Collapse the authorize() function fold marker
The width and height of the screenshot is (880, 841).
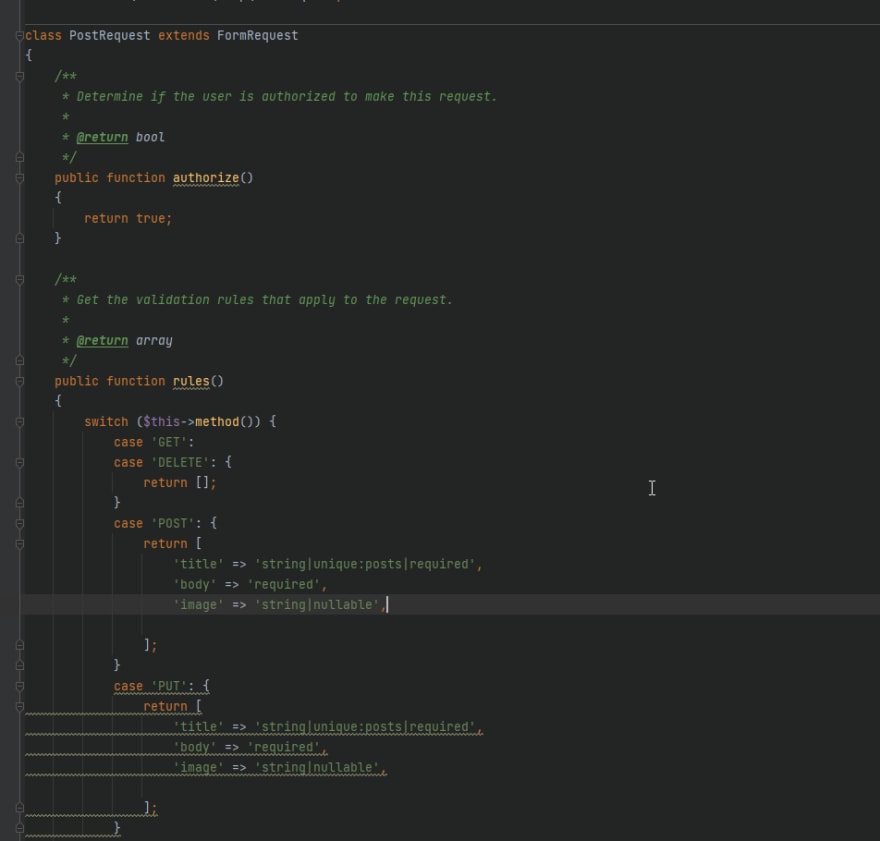click(20, 178)
